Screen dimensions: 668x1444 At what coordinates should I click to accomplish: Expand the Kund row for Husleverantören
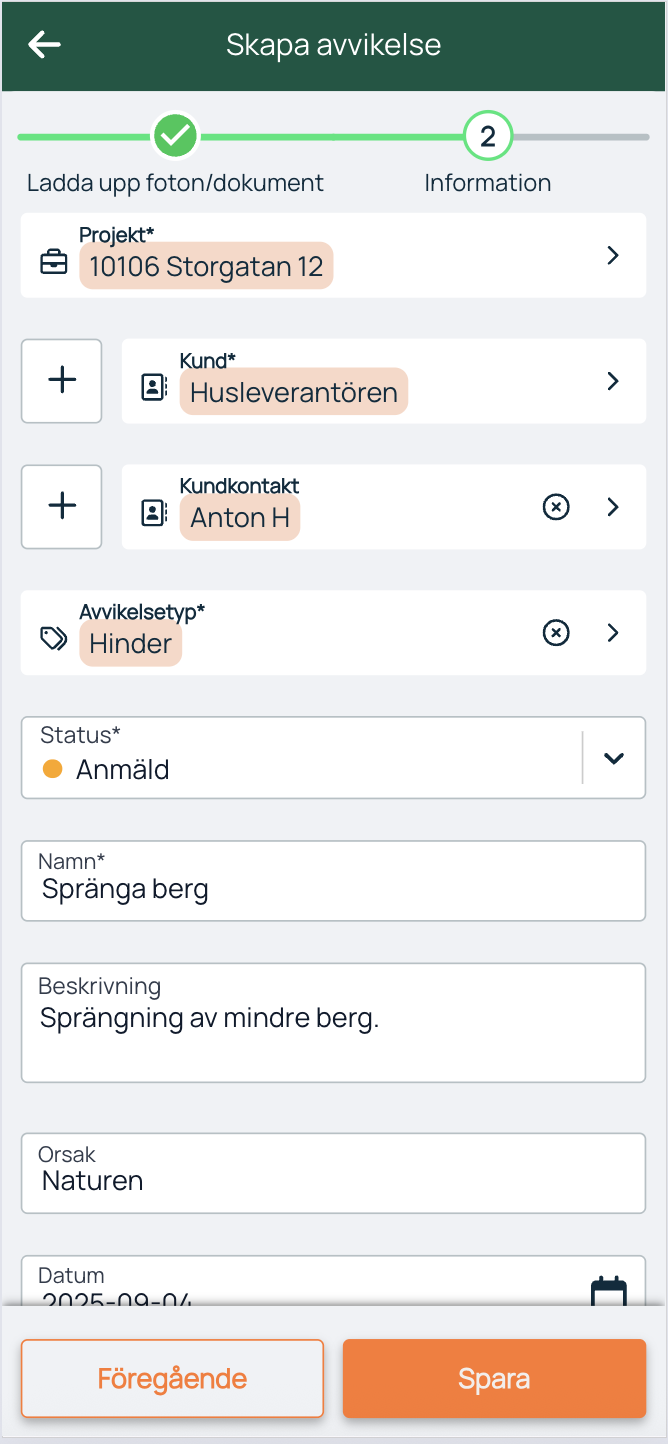[x=612, y=381]
